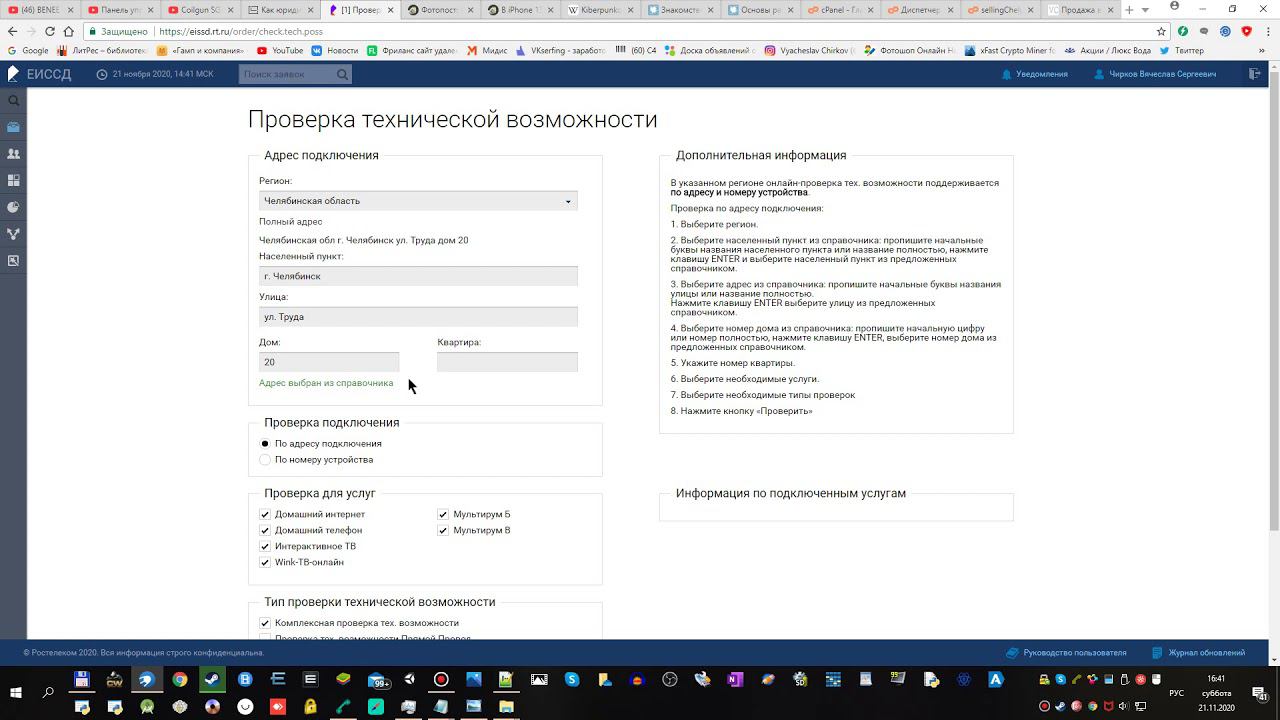
Task: Click the РУС language indicator in tray
Action: (1177, 692)
